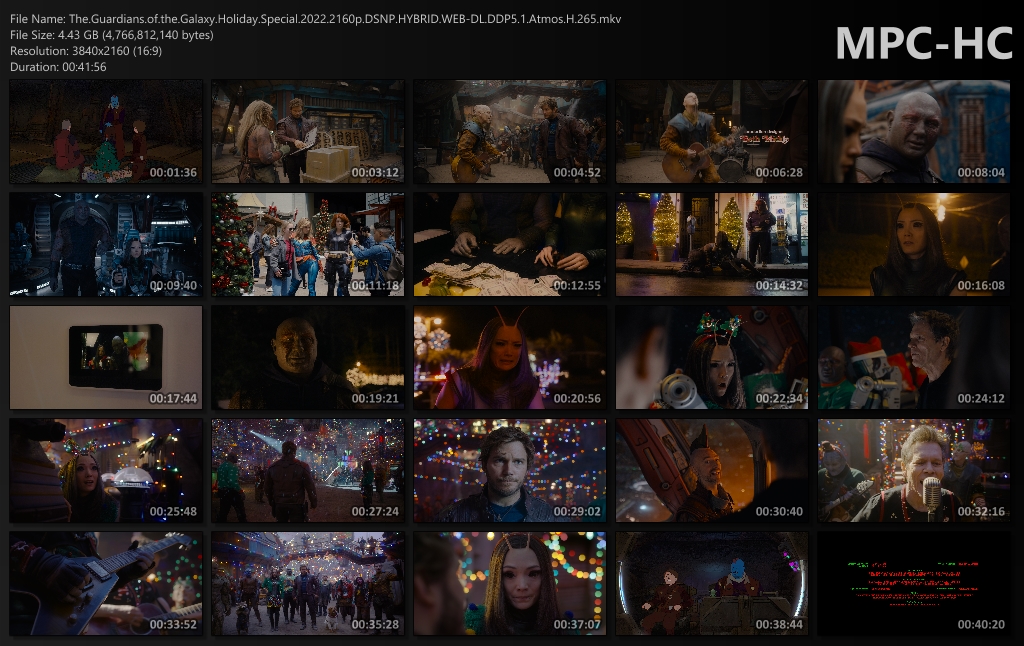
Task: Select the thumbnail stamped 00:09:40
Action: (106, 244)
